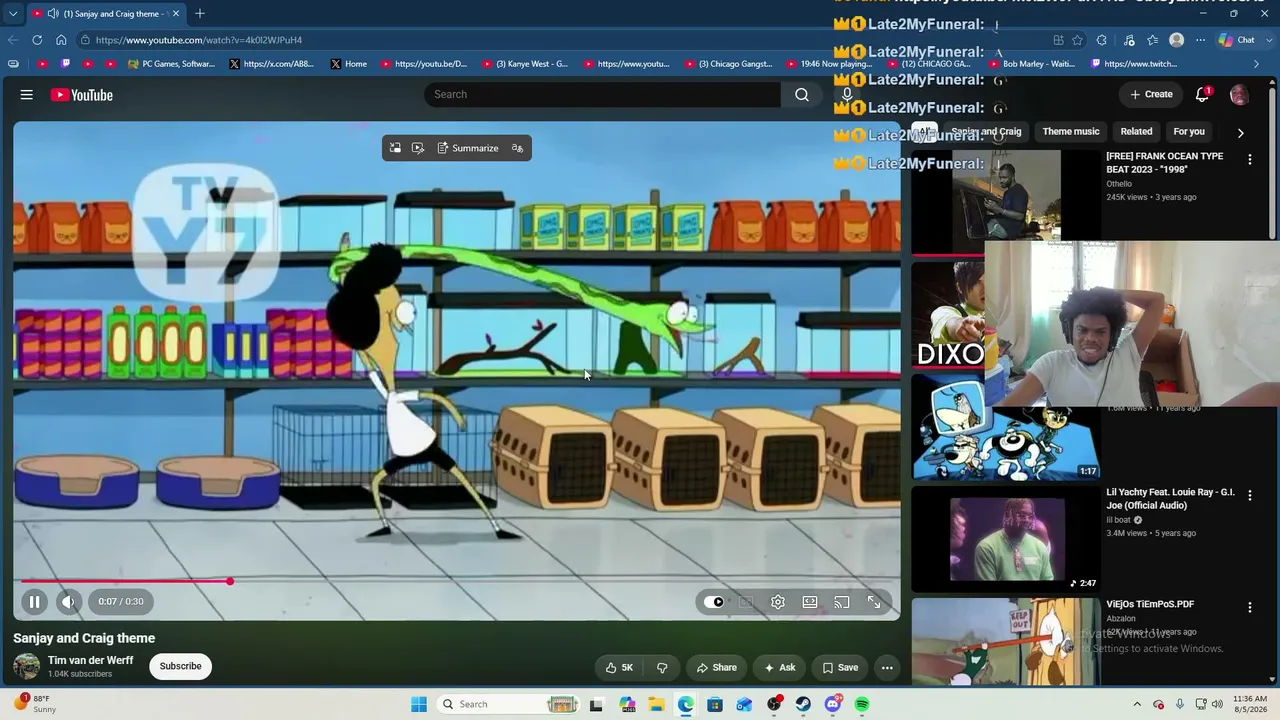Screen dimensions: 1280x720
Task: Click the Create button
Action: [1151, 94]
